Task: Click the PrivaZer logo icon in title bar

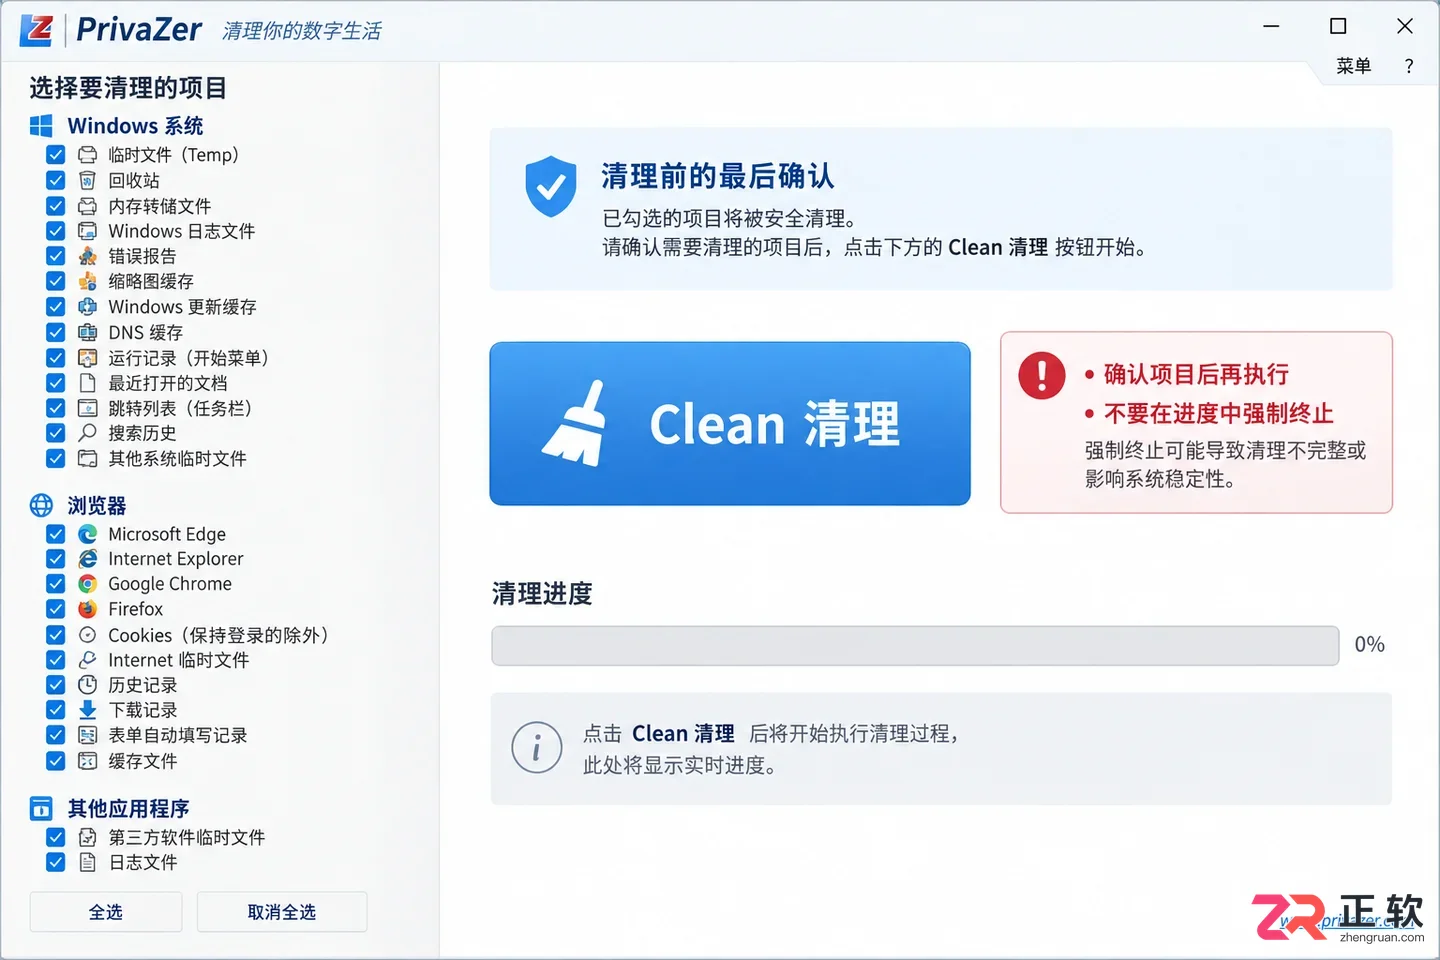Action: tap(37, 30)
